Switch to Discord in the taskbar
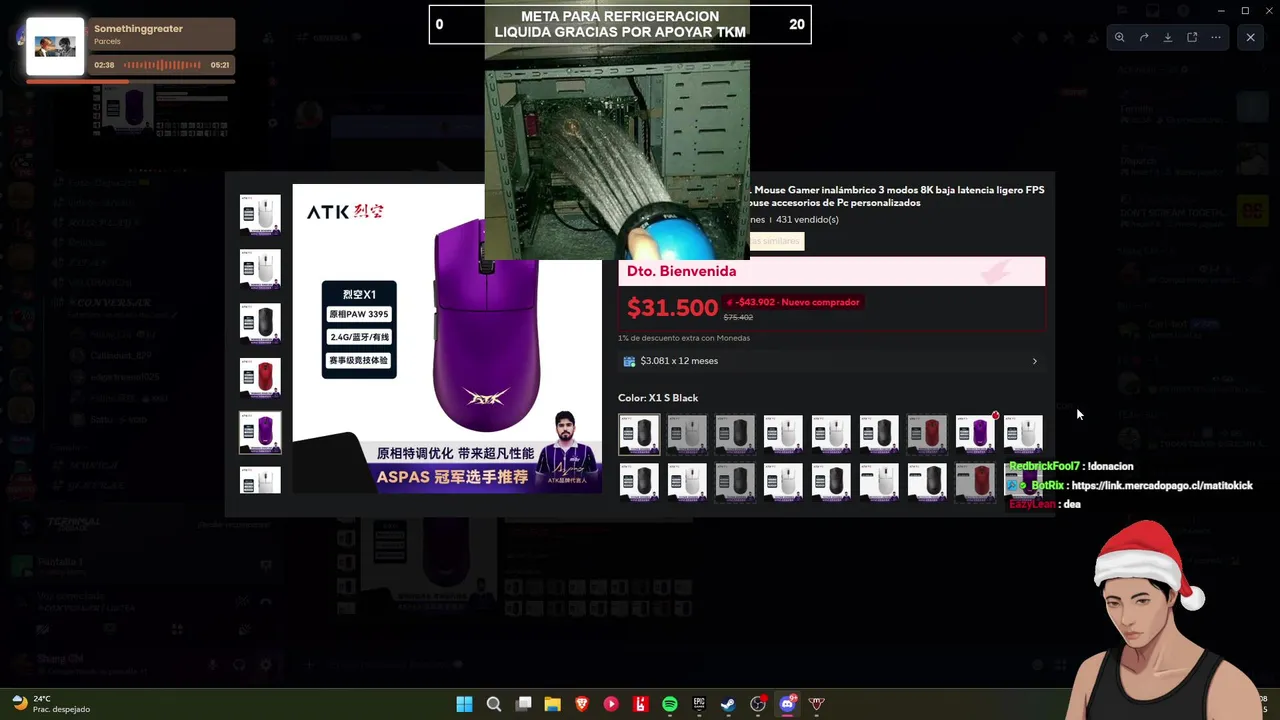This screenshot has height=720, width=1280. tap(787, 704)
